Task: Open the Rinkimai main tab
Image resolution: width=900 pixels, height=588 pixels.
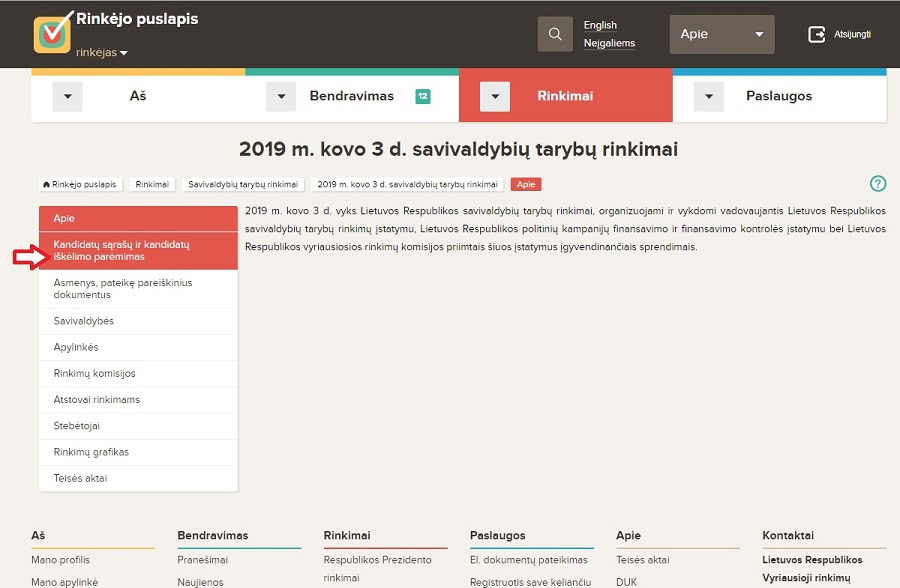Action: click(565, 96)
